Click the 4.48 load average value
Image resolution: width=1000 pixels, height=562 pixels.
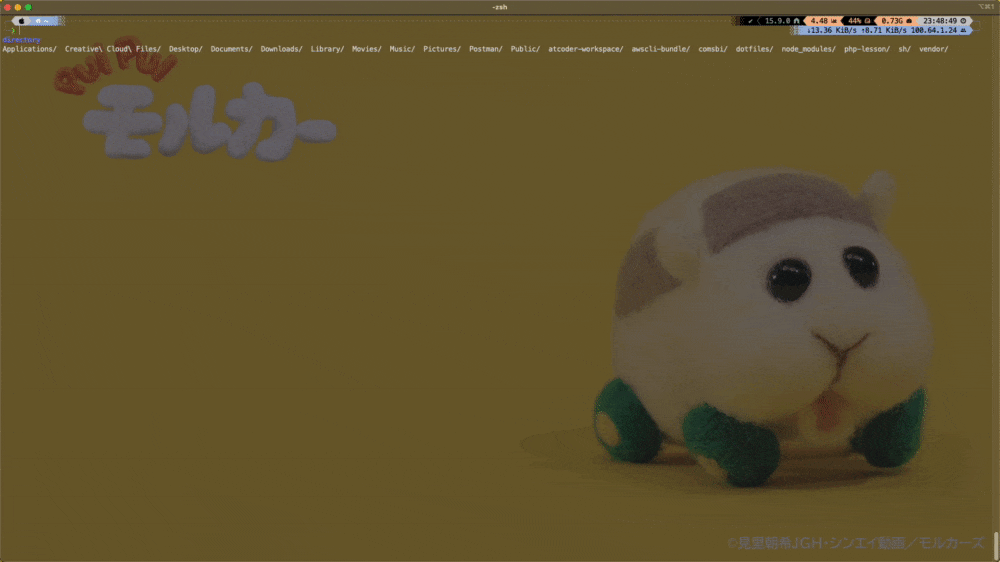coord(819,21)
